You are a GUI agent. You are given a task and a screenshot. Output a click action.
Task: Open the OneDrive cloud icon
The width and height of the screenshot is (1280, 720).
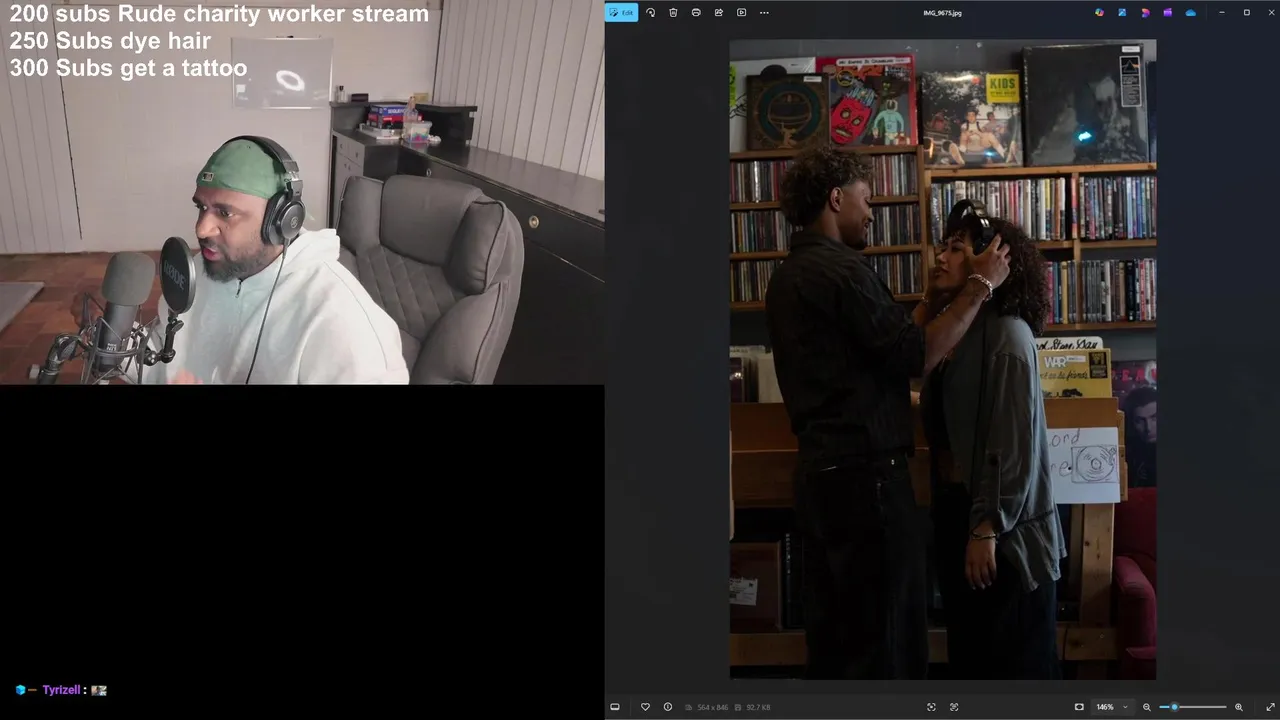point(1190,12)
